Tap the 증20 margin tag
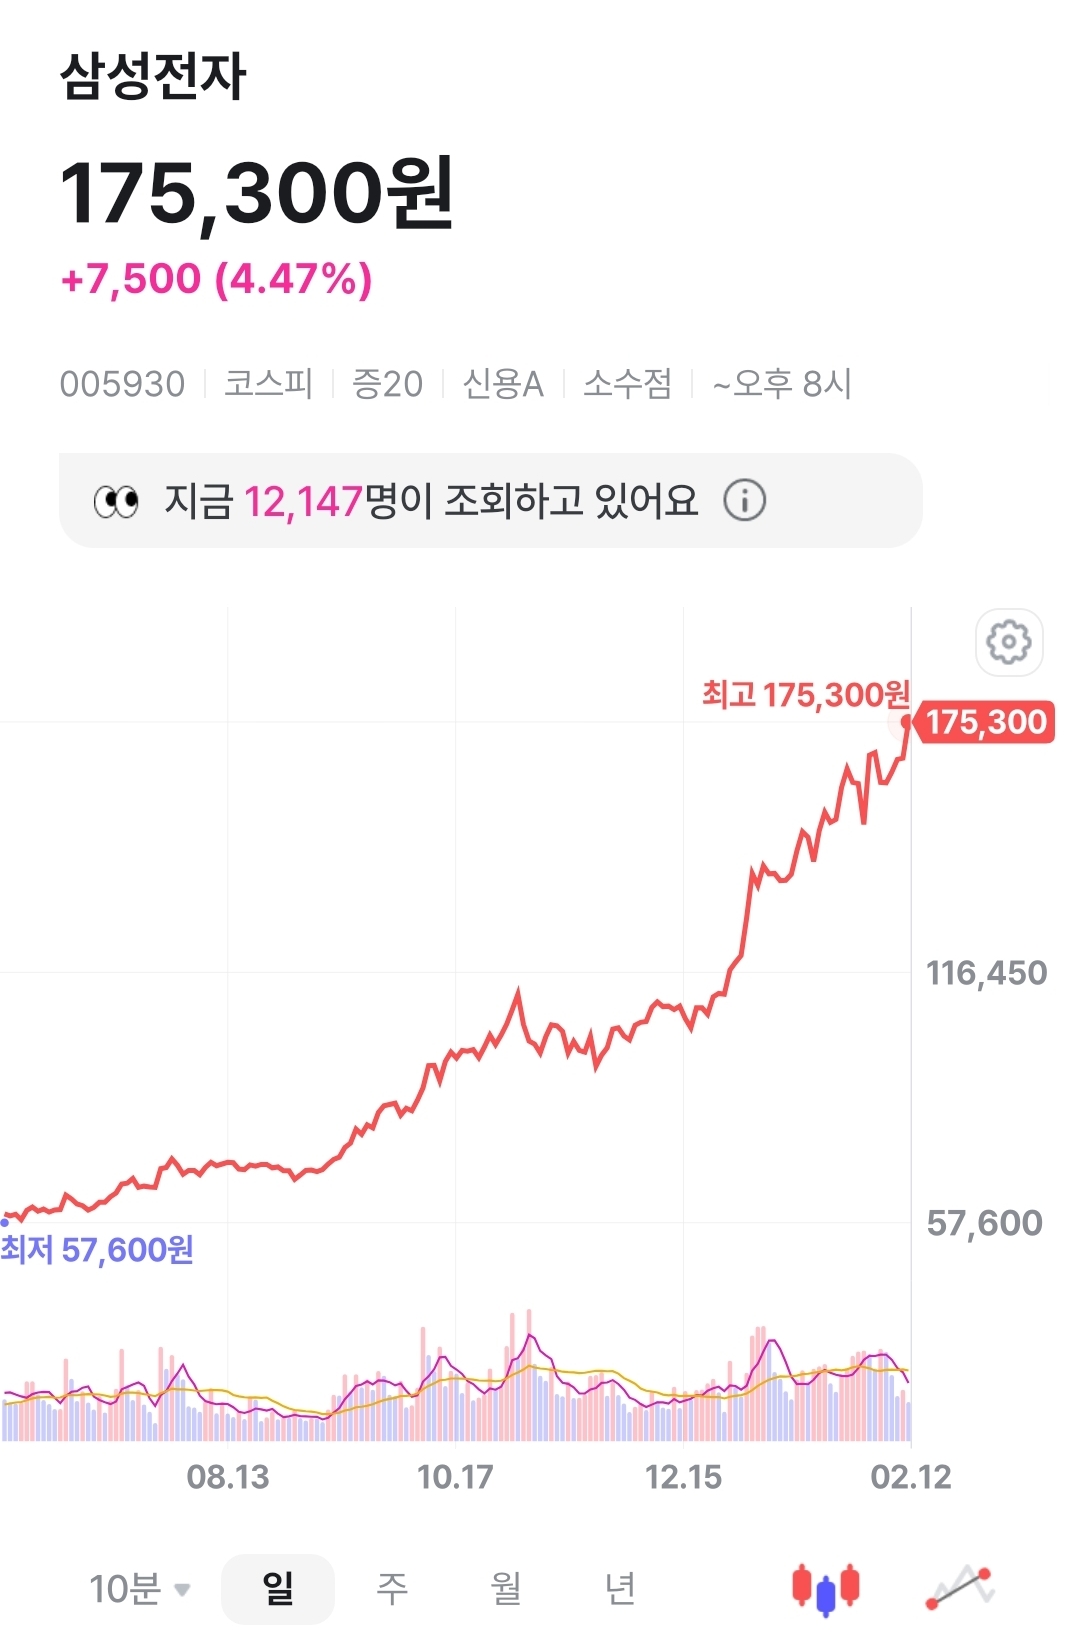The image size is (1080, 1646). point(387,384)
